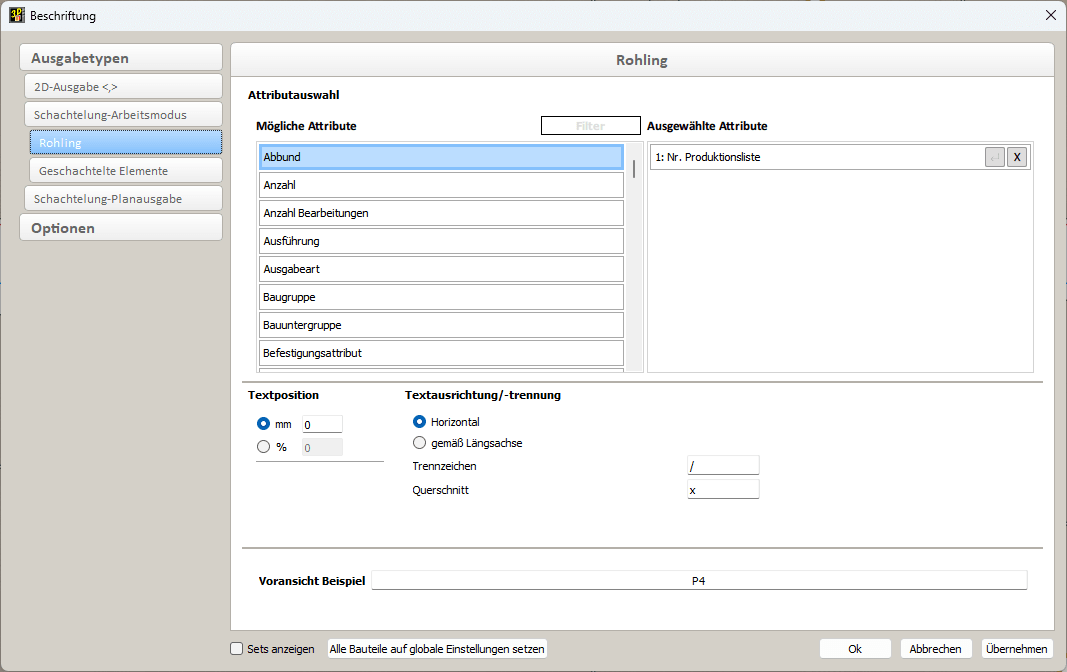Choose gemäß Längsachse text alignment
The image size is (1067, 672).
pos(419,443)
